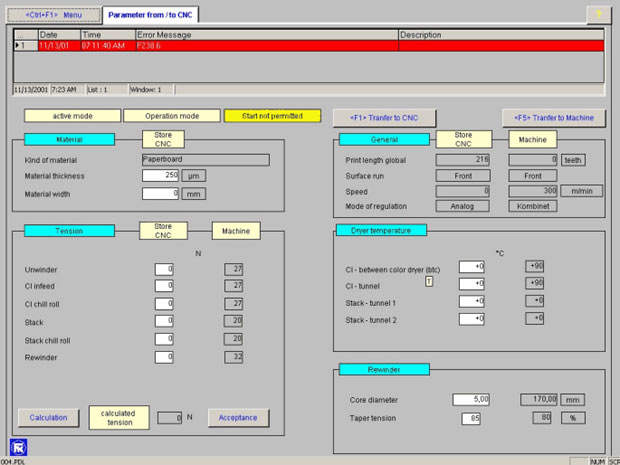The image size is (620, 465).
Task: Click the Unwinder Machine tension value 27
Action: [x=234, y=270]
